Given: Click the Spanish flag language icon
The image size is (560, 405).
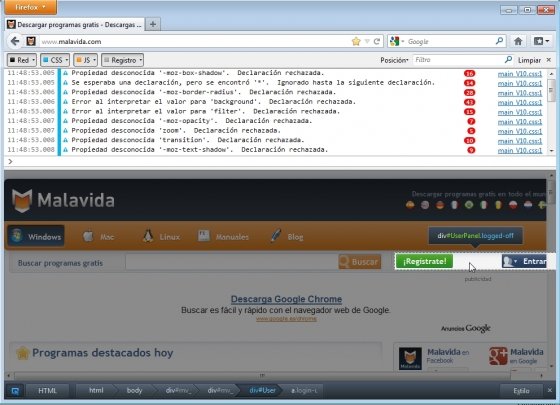Looking at the screenshot, I should (410, 205).
